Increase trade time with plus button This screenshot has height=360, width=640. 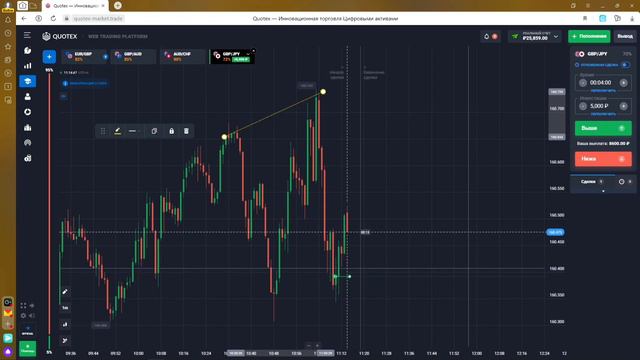(x=623, y=83)
